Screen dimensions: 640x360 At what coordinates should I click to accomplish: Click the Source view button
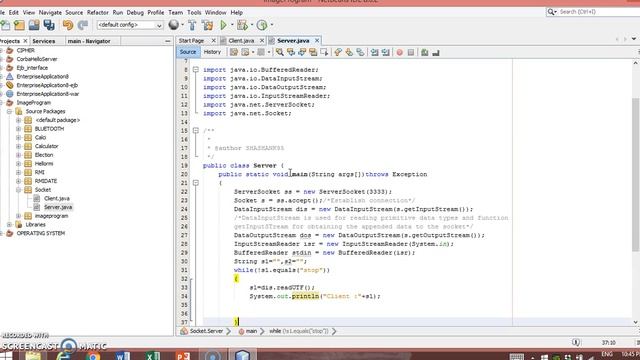click(x=188, y=52)
